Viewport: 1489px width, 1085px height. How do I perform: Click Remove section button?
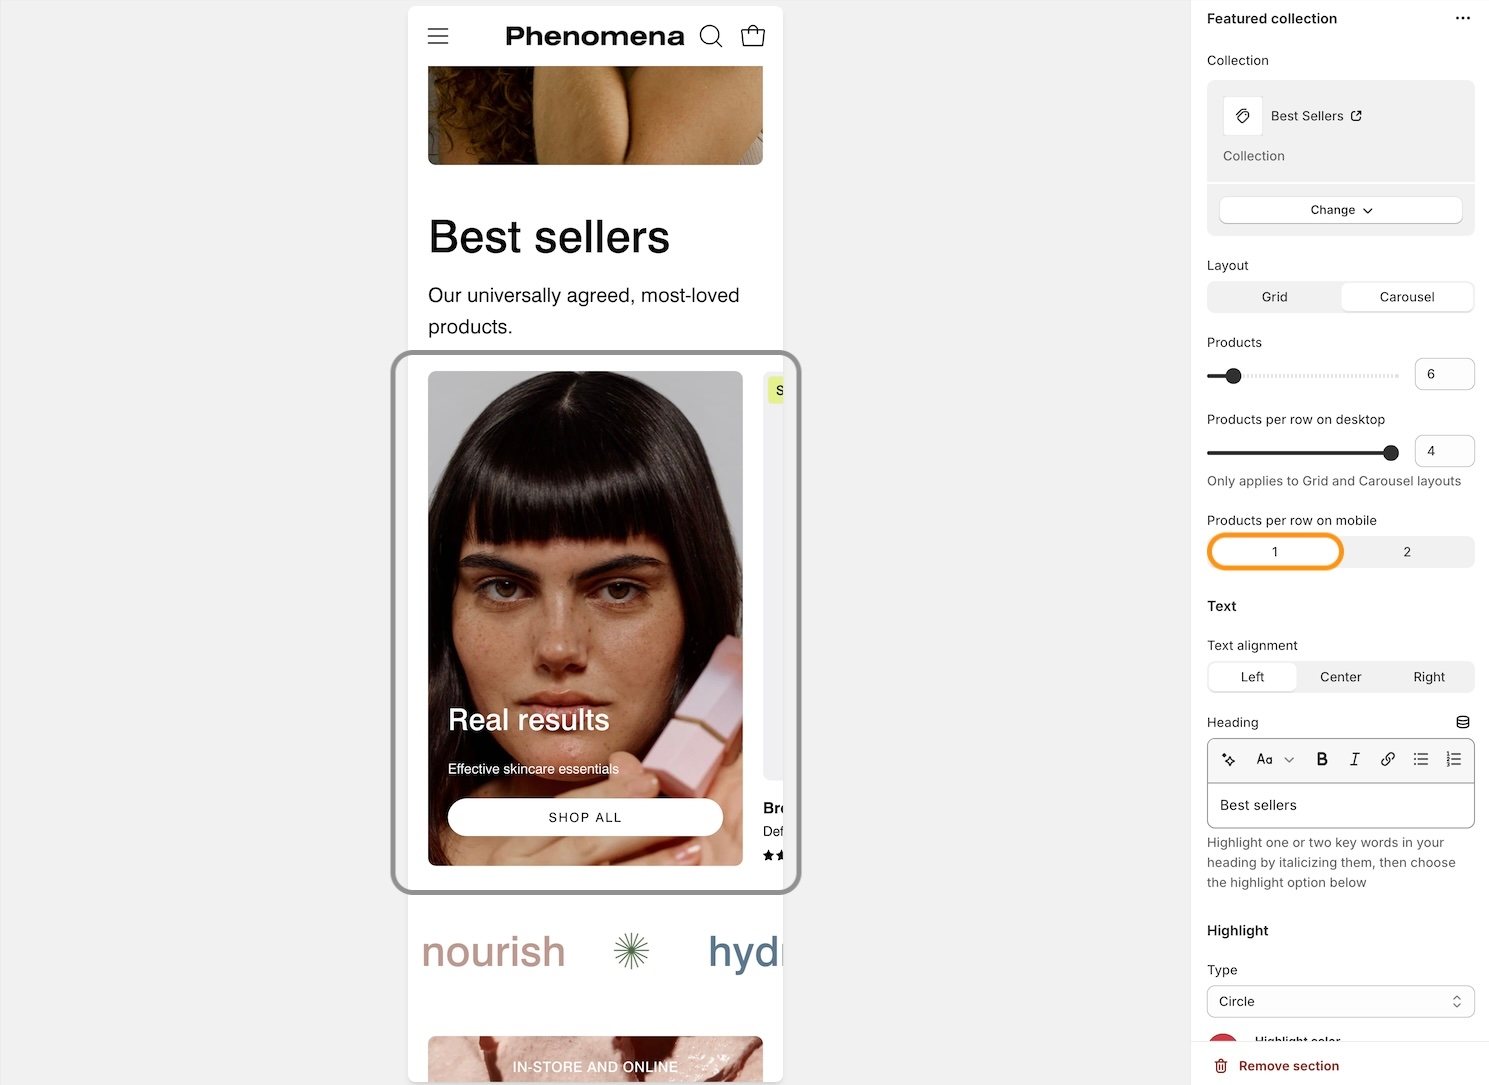pyautogui.click(x=1277, y=1066)
